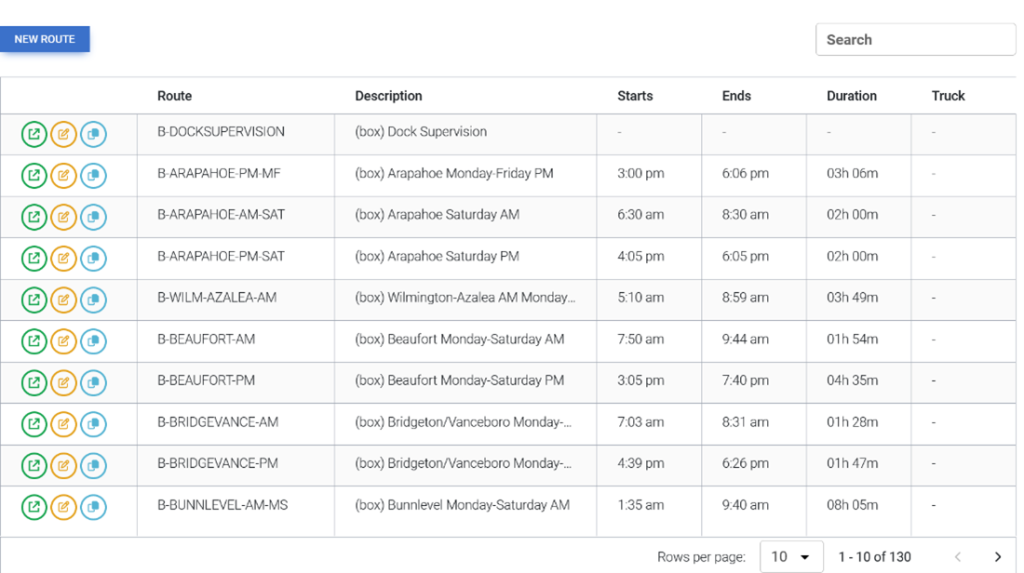Open the B-DOCKSUPERVISION route with green icon
This screenshot has width=1024, height=573.
pyautogui.click(x=34, y=133)
